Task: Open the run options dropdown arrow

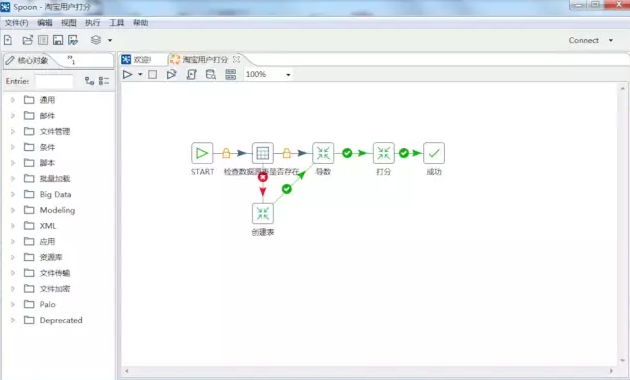Action: [140, 75]
